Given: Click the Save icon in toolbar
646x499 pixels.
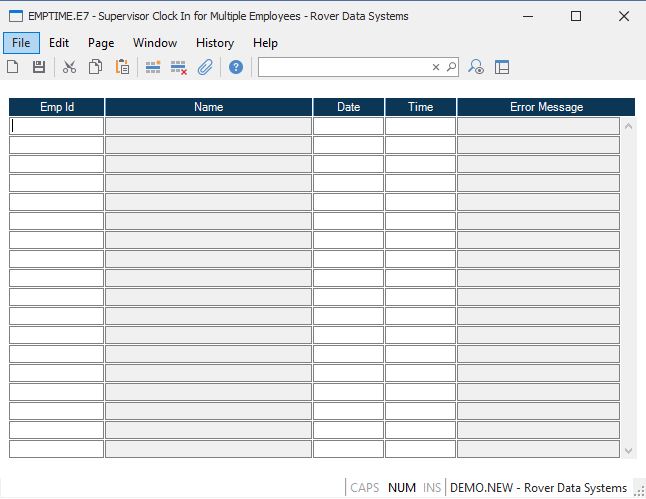Looking at the screenshot, I should 39,67.
